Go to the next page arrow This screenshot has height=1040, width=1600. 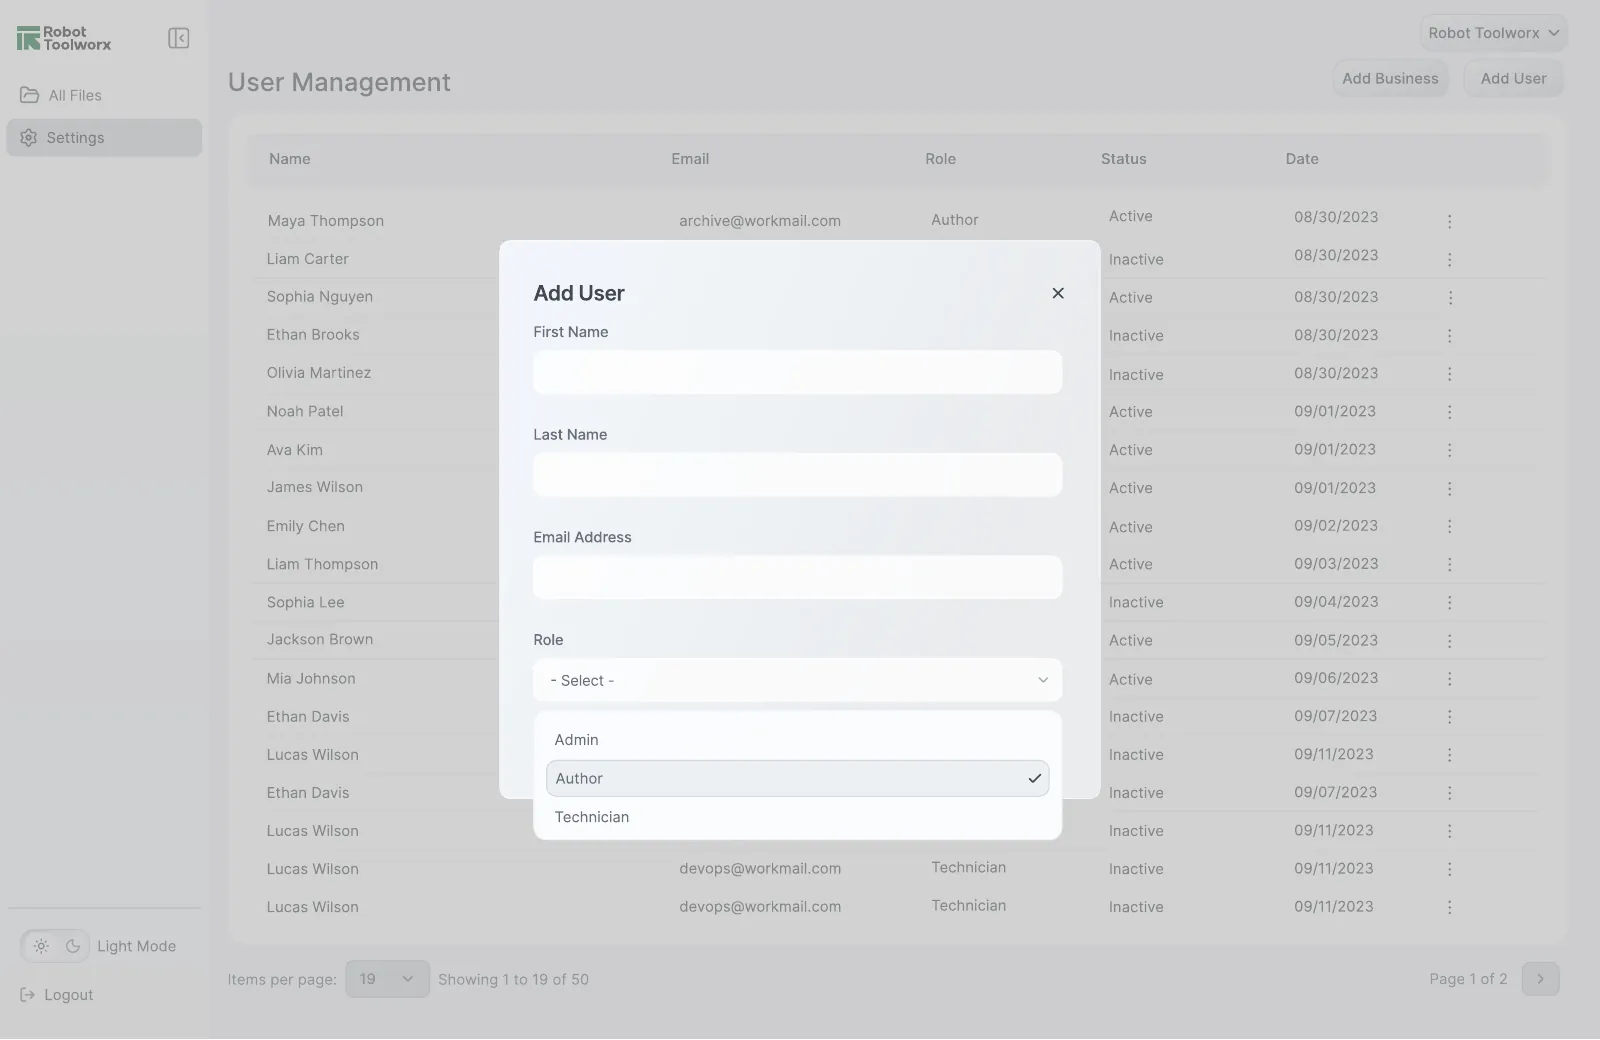coord(1540,979)
